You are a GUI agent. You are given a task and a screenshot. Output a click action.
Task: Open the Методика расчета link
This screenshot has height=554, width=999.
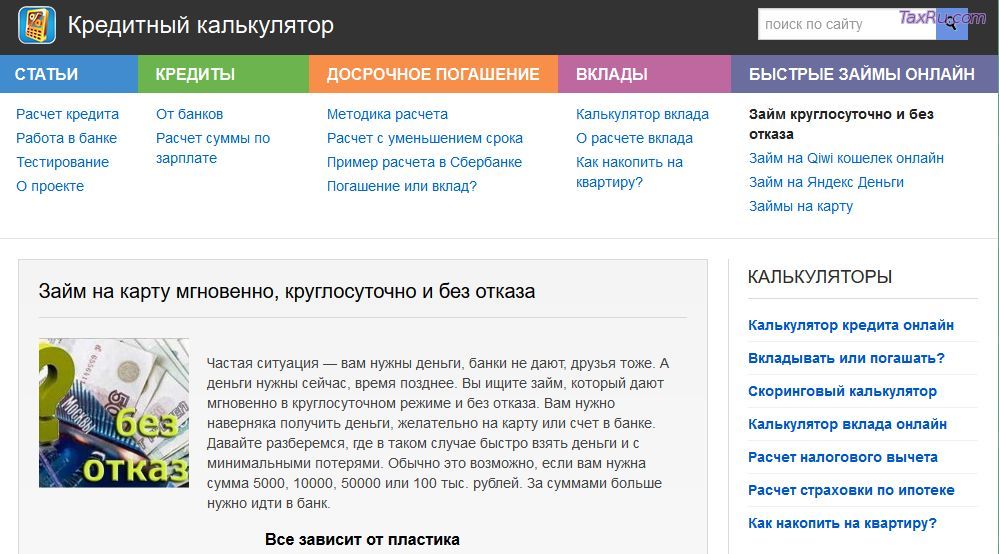tap(387, 114)
